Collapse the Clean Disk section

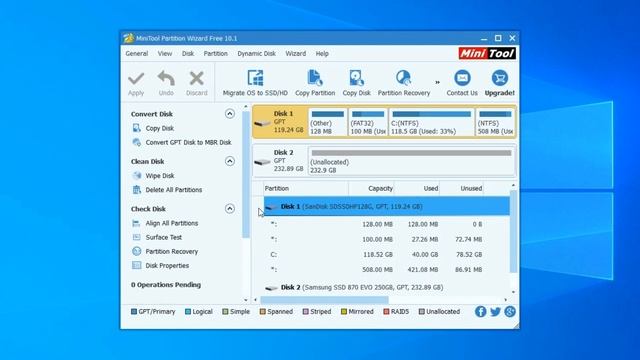tap(230, 161)
